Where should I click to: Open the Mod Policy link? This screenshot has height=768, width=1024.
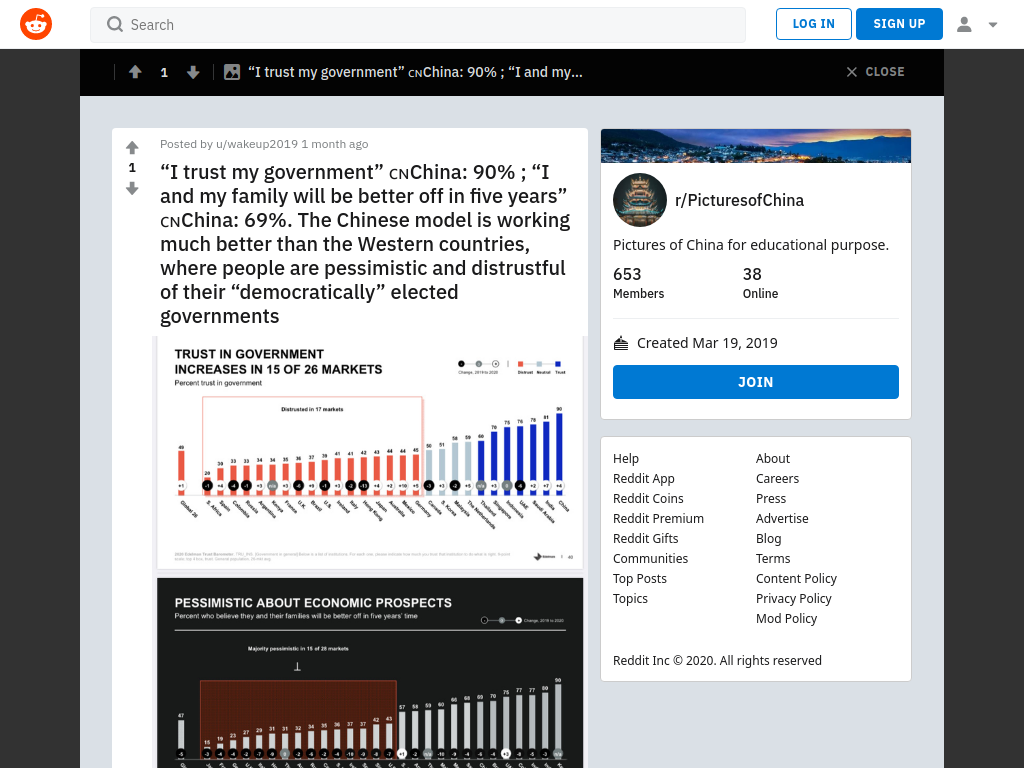coord(787,618)
